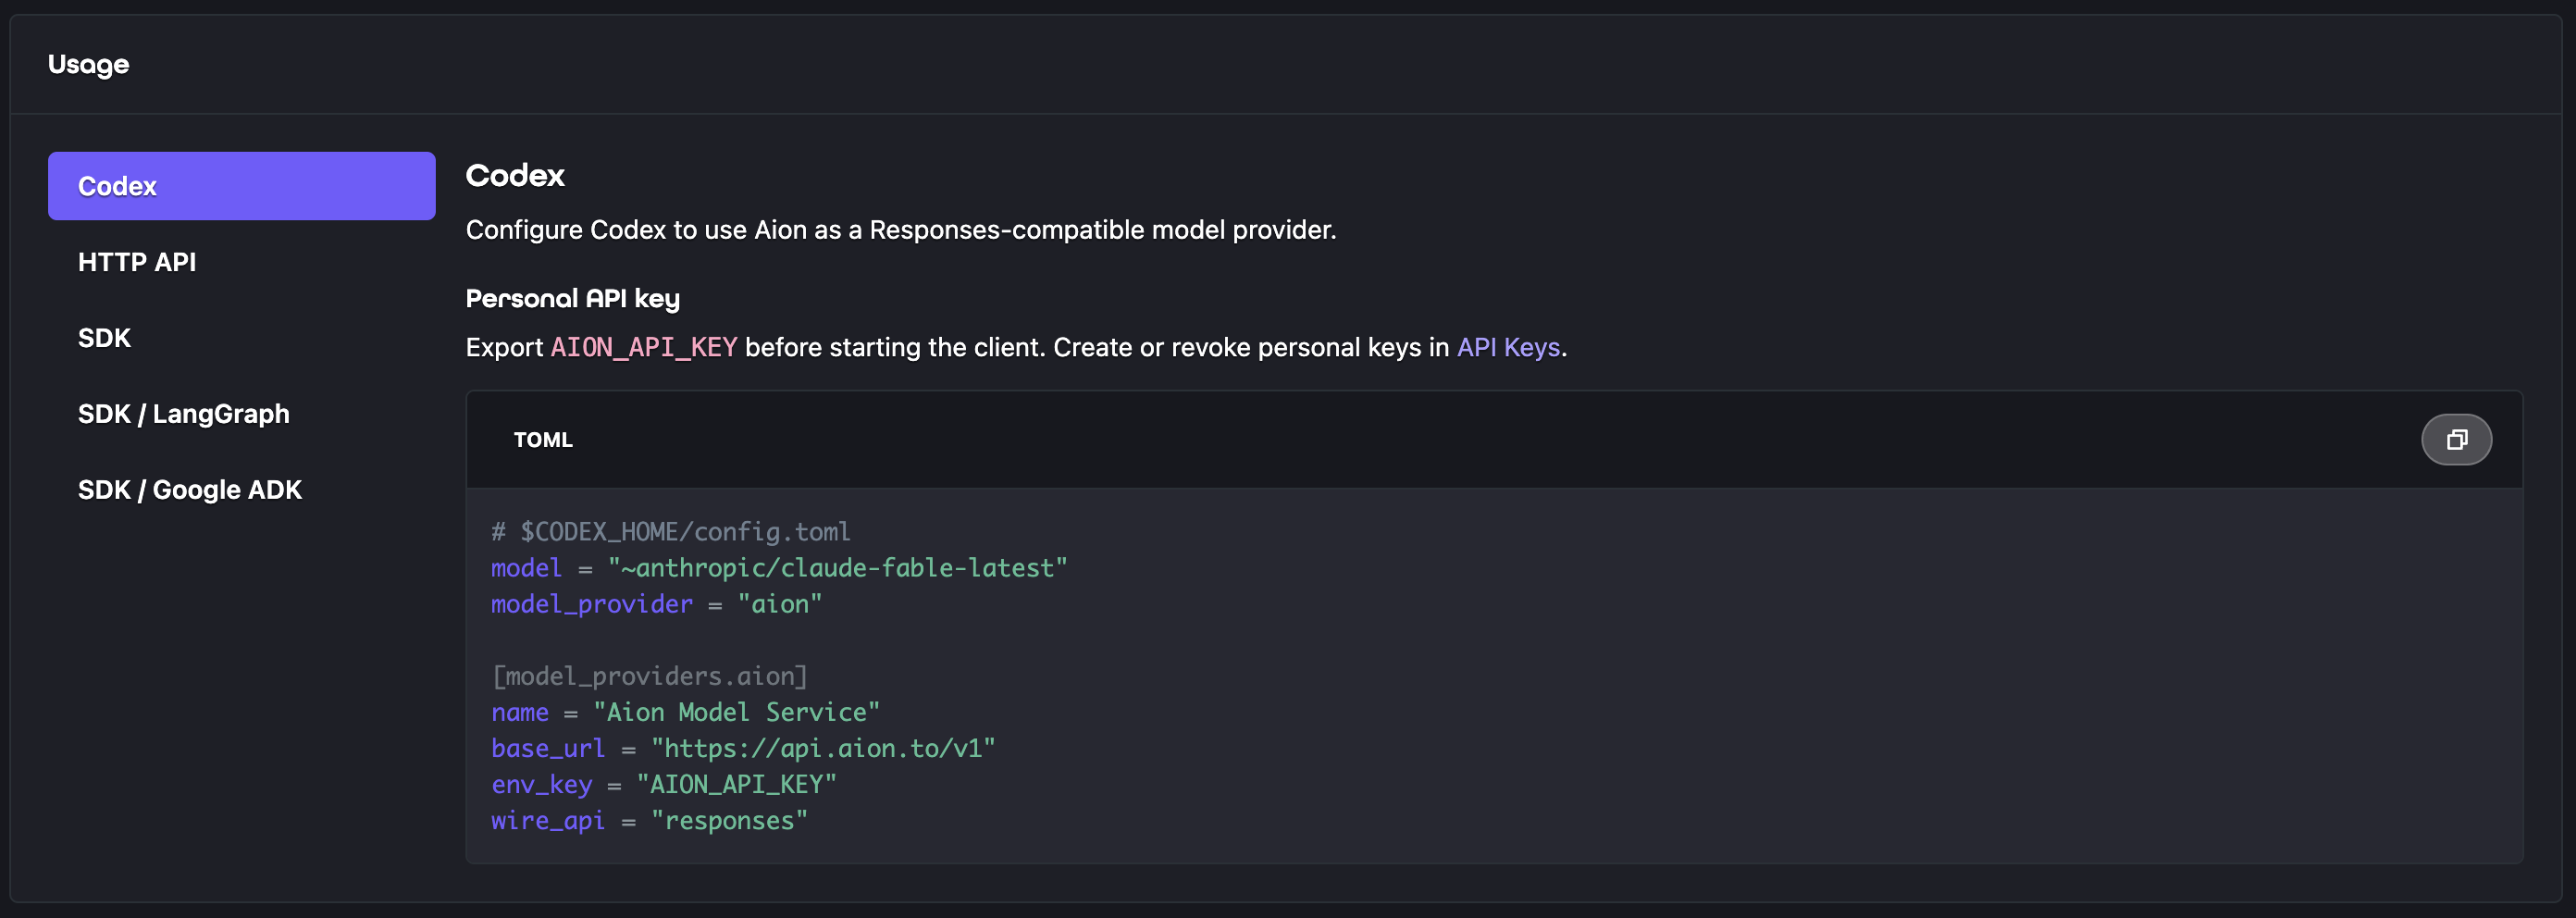Click the Usage panel heading
The image size is (2576, 918).
point(89,65)
